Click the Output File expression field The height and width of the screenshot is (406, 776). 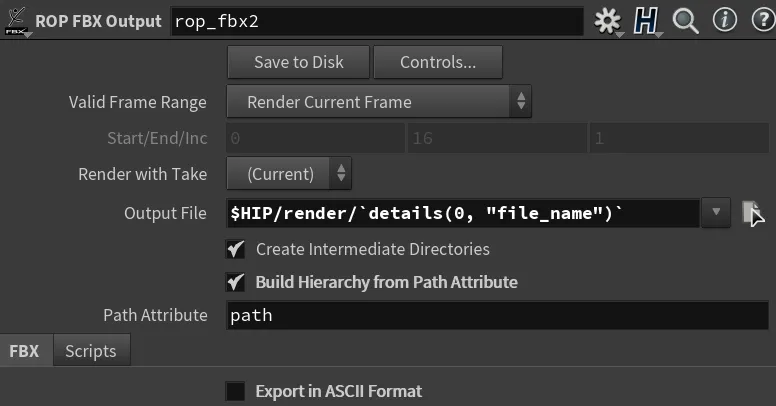pos(463,213)
